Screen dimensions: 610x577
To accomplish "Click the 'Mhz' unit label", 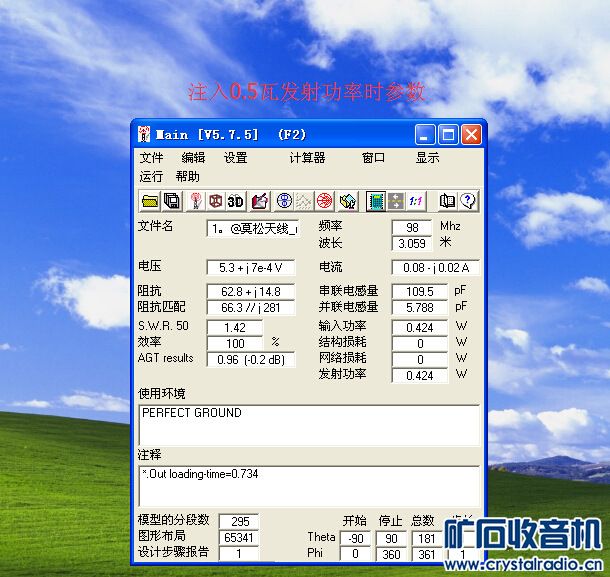I will point(450,226).
